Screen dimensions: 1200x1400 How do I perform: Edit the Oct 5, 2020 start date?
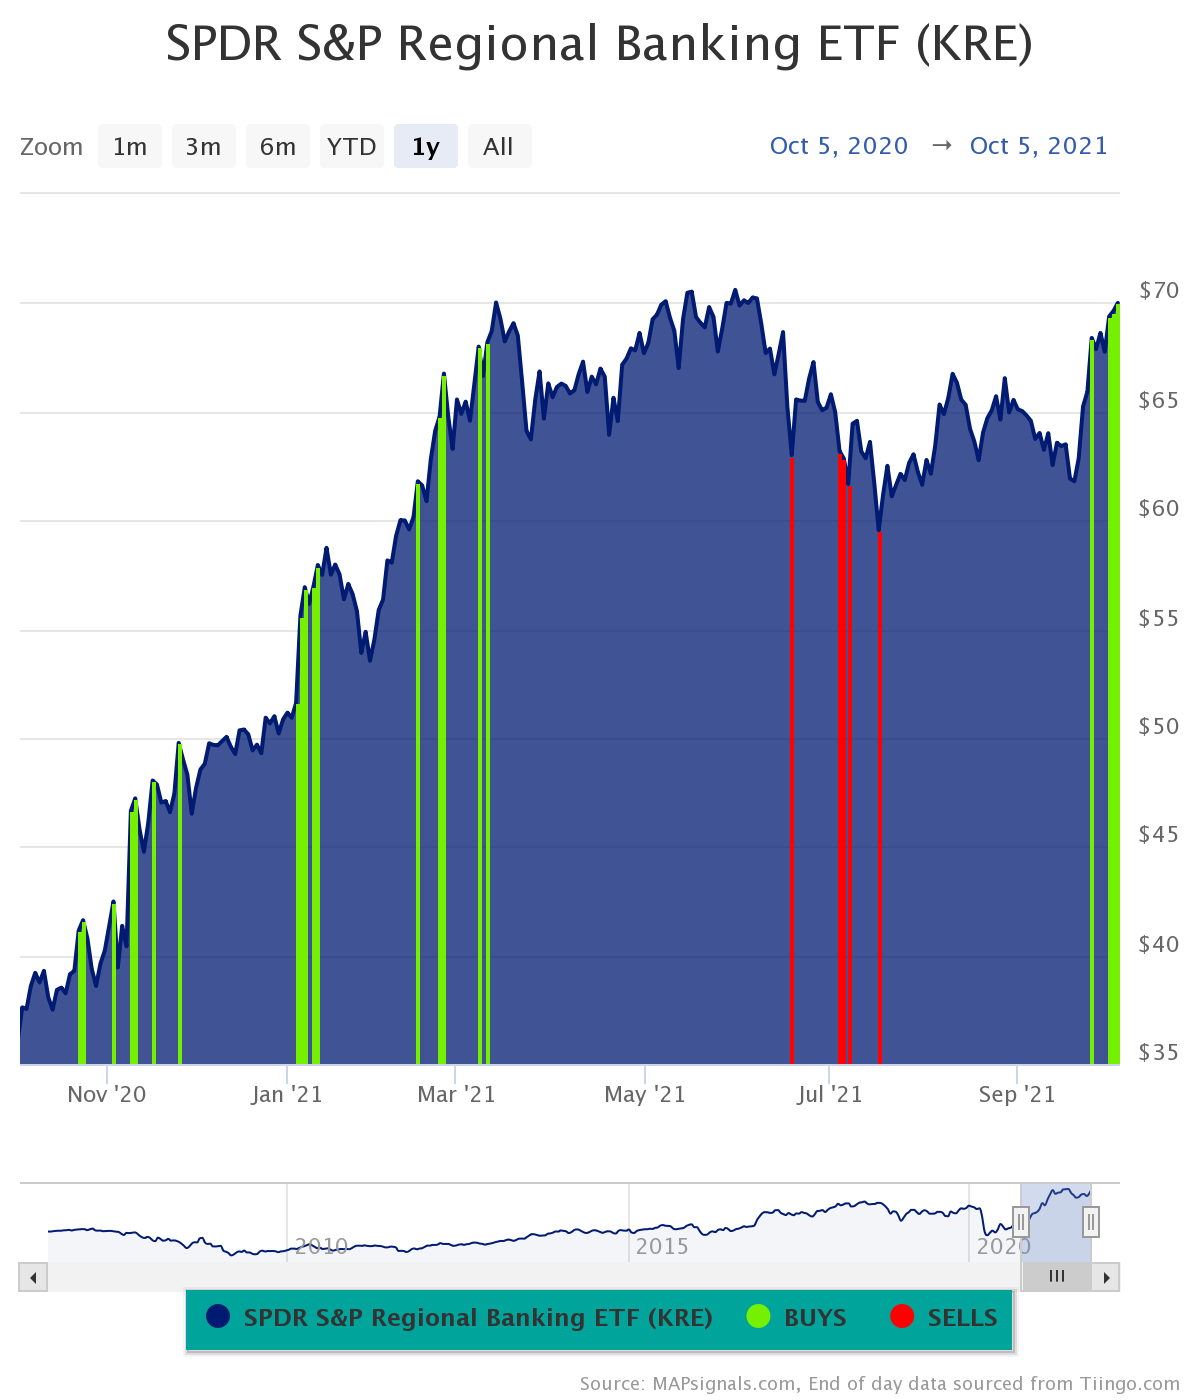(x=839, y=146)
